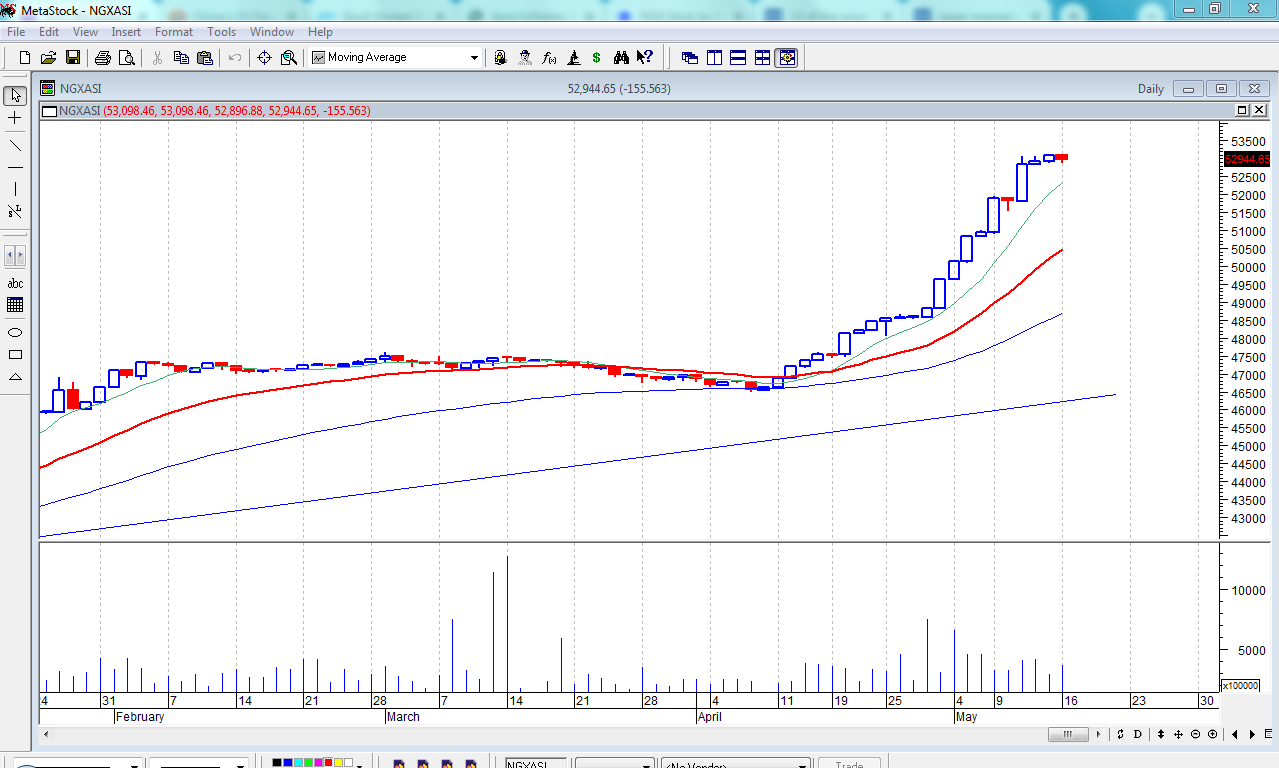Screen dimensions: 1279x768
Task: Select the horizontal line drawing tool
Action: (15, 166)
